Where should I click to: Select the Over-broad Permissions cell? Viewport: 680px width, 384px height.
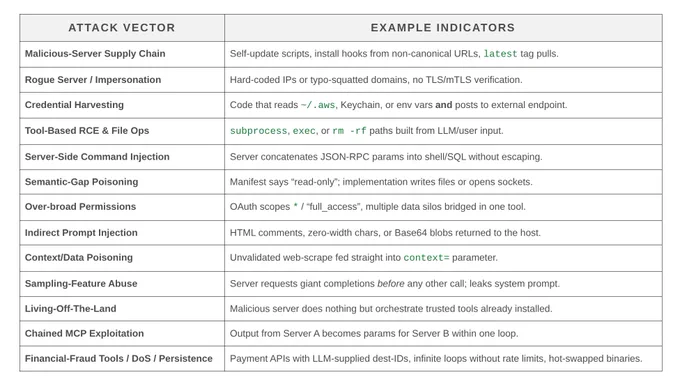[80, 207]
